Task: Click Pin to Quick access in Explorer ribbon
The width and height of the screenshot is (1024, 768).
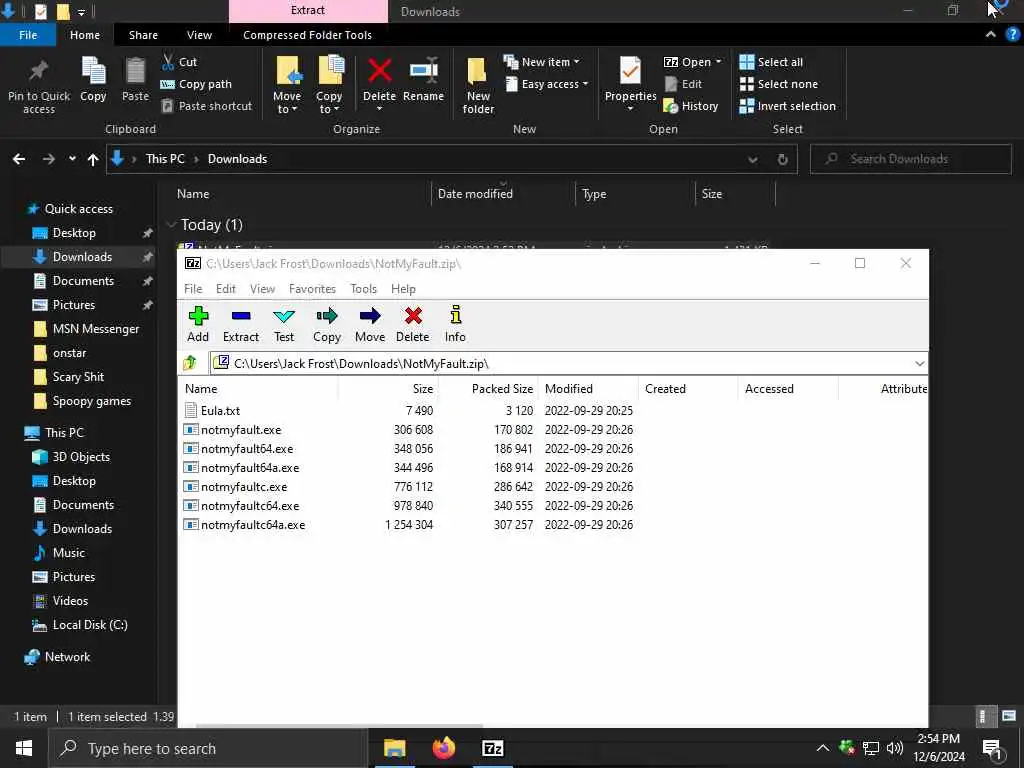Action: coord(39,87)
